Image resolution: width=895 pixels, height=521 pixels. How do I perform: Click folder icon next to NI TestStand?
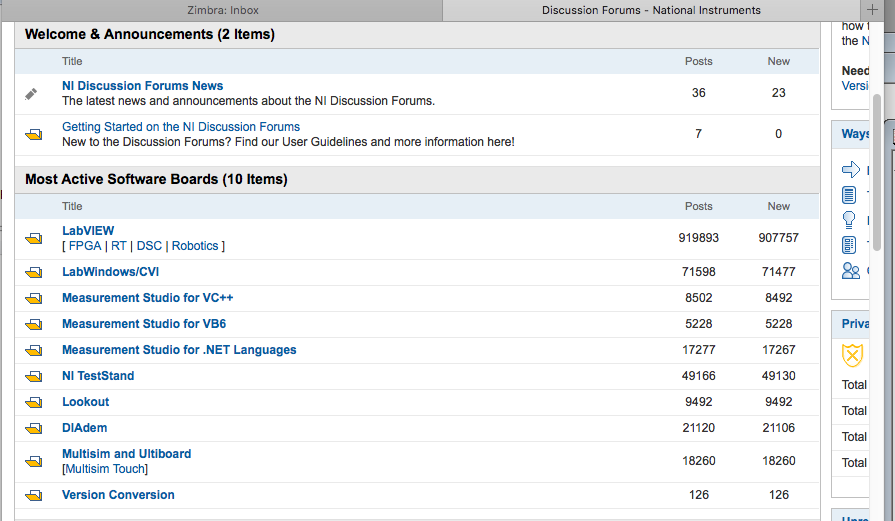34,377
